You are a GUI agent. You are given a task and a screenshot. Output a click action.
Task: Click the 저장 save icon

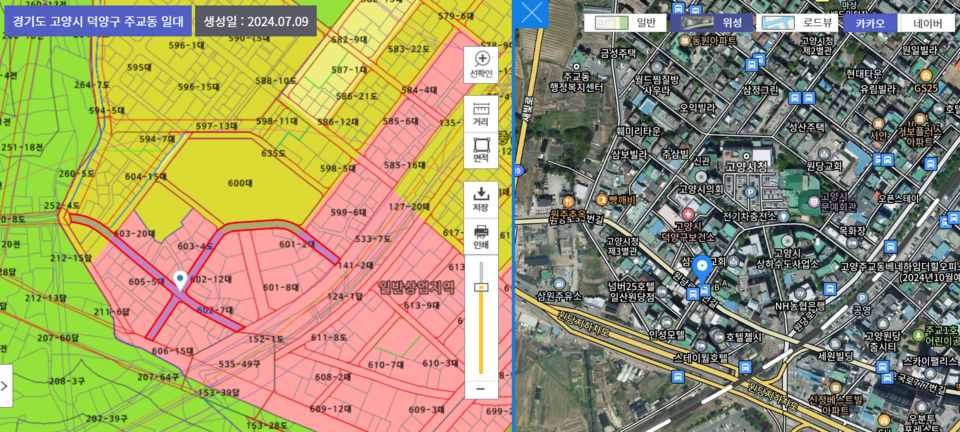(x=481, y=198)
